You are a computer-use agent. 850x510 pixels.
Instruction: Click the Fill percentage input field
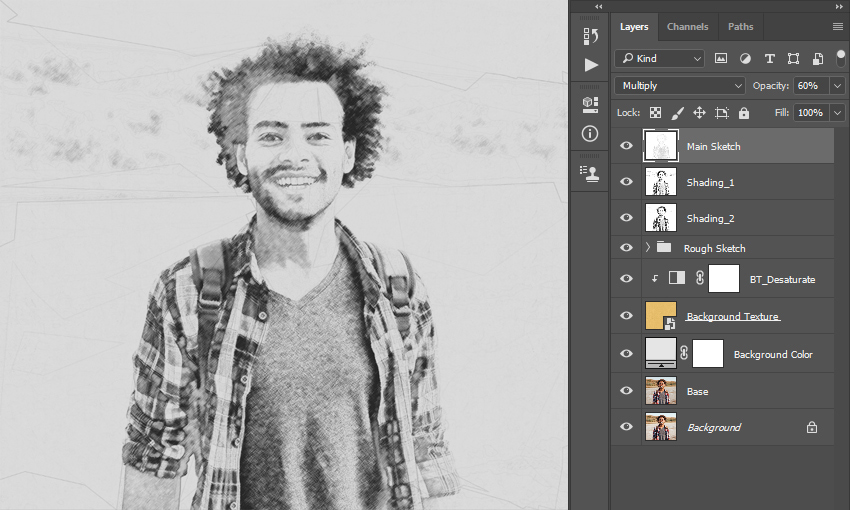(810, 113)
